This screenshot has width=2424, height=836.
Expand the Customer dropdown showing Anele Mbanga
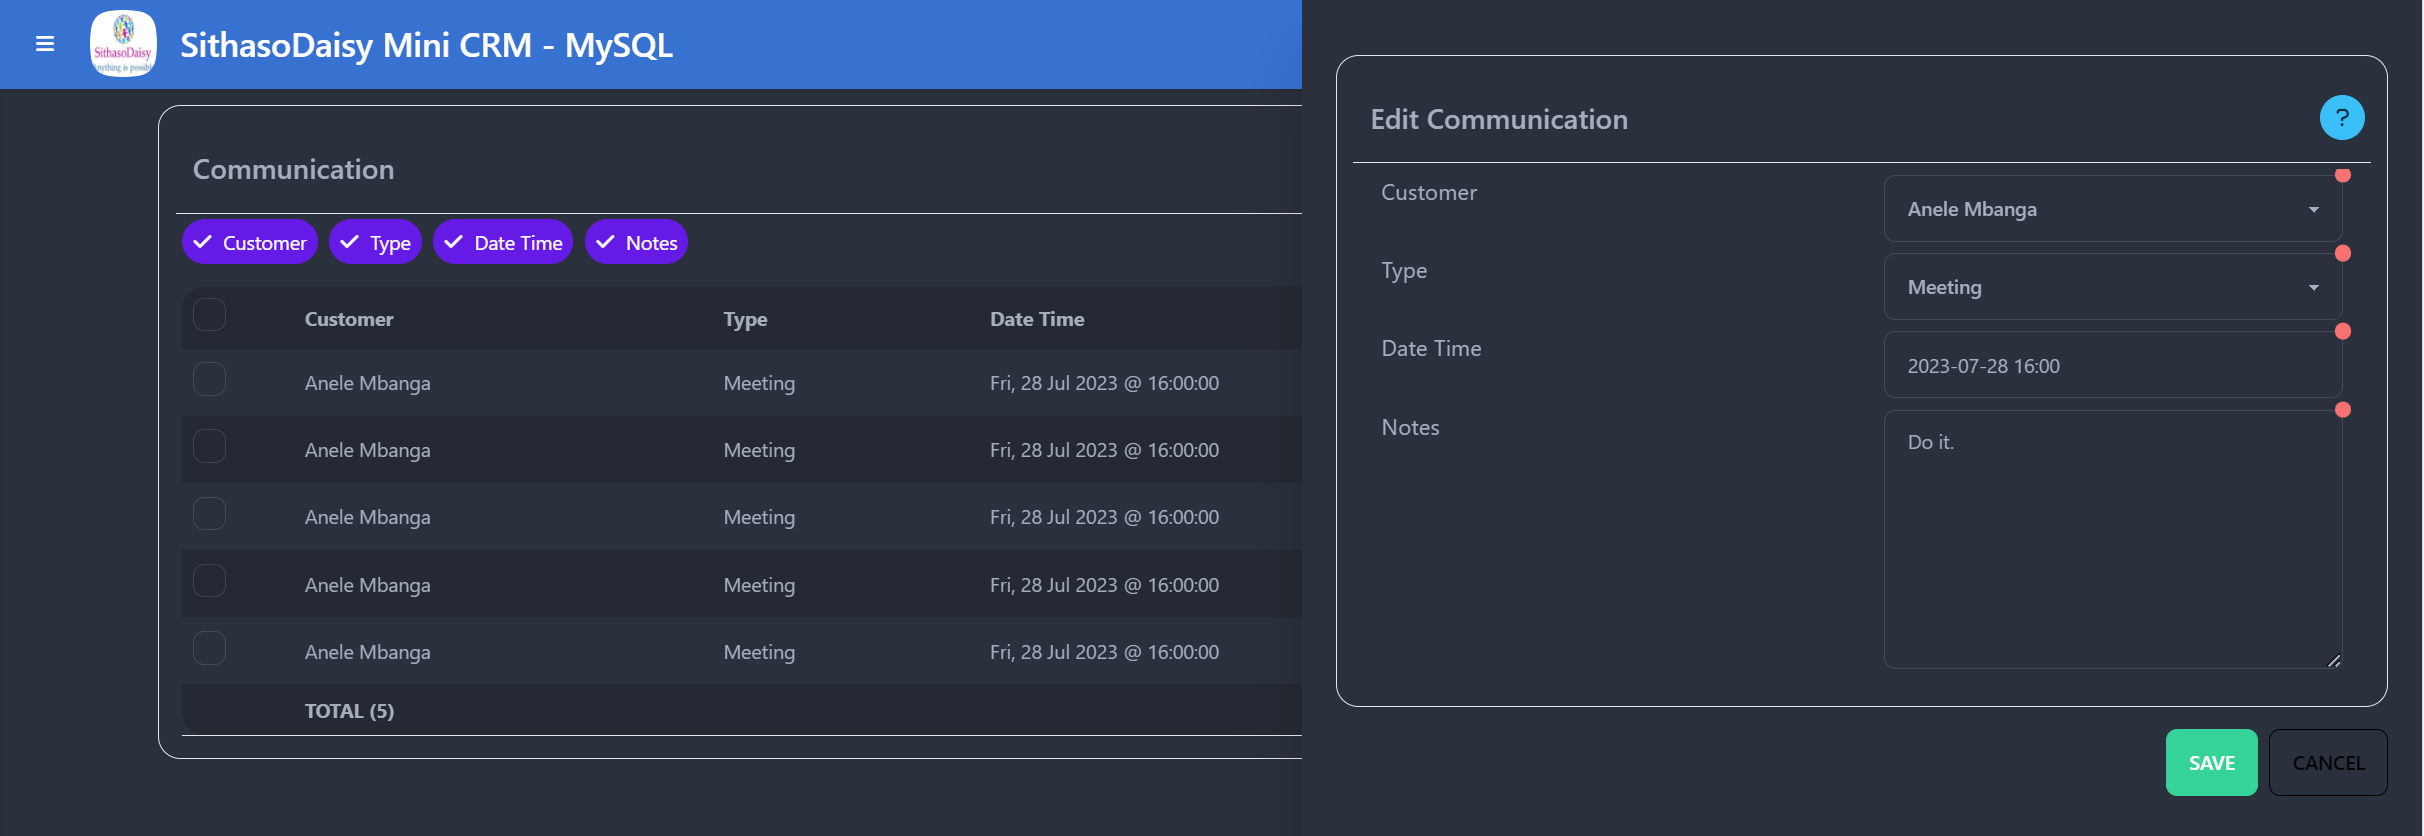(x=2112, y=209)
